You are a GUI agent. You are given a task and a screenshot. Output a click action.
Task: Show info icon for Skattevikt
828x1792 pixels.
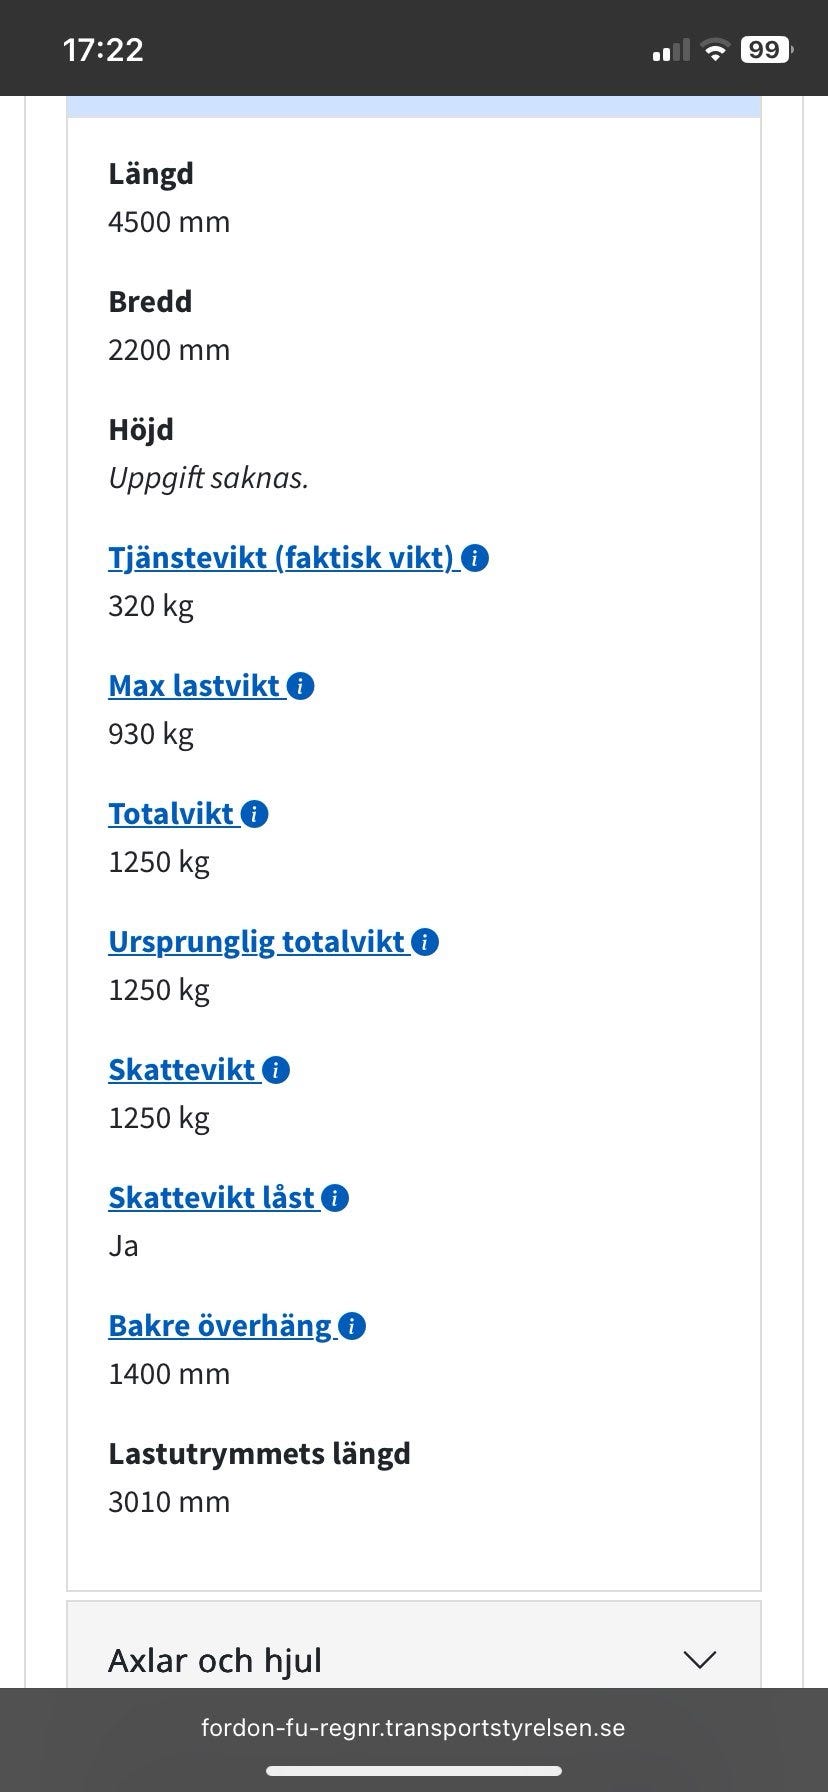click(276, 1070)
